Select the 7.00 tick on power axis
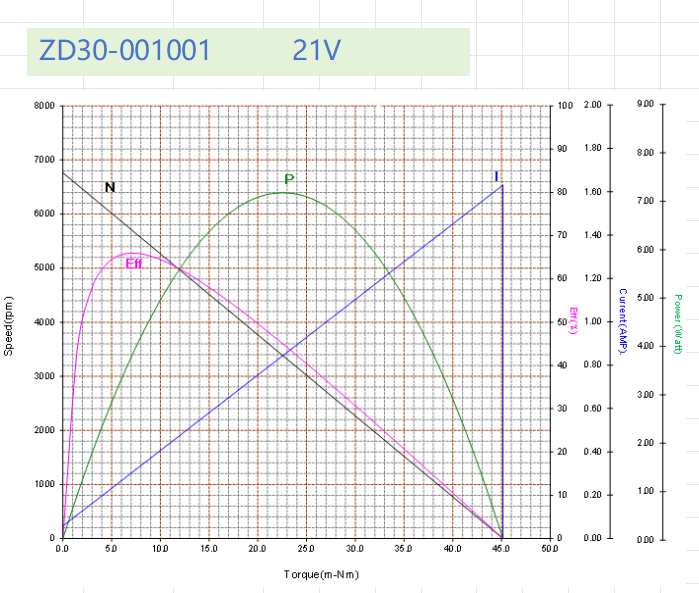 click(644, 201)
